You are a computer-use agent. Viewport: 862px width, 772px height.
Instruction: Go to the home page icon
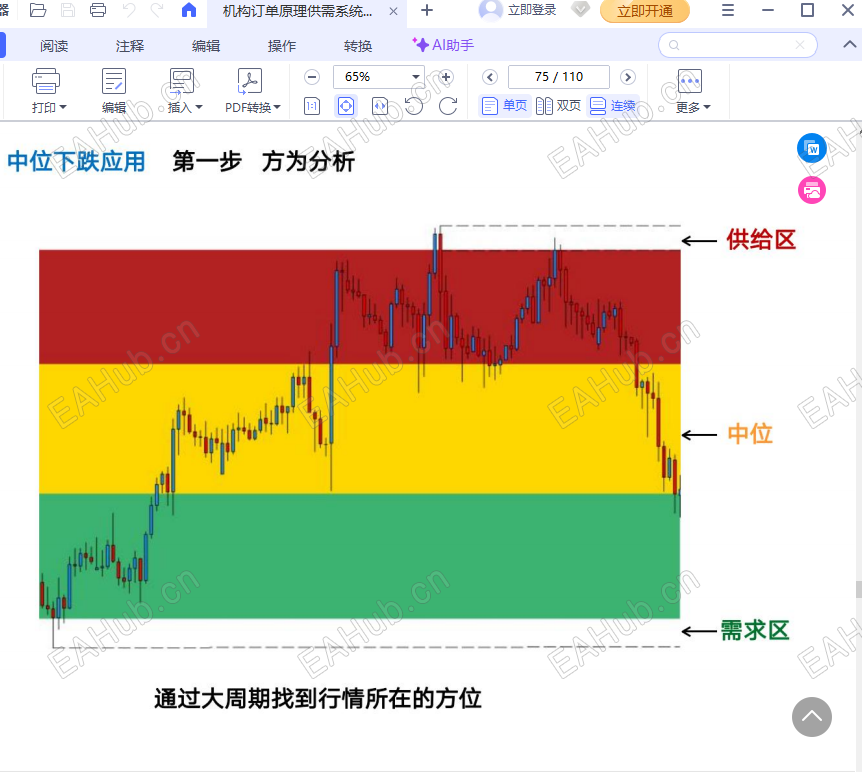tap(189, 10)
